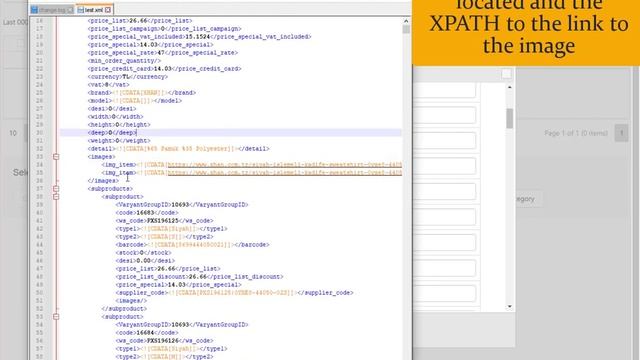Image resolution: width=640 pixels, height=360 pixels.
Task: Click the highlighted <deep>0 line
Action: [x=112, y=133]
